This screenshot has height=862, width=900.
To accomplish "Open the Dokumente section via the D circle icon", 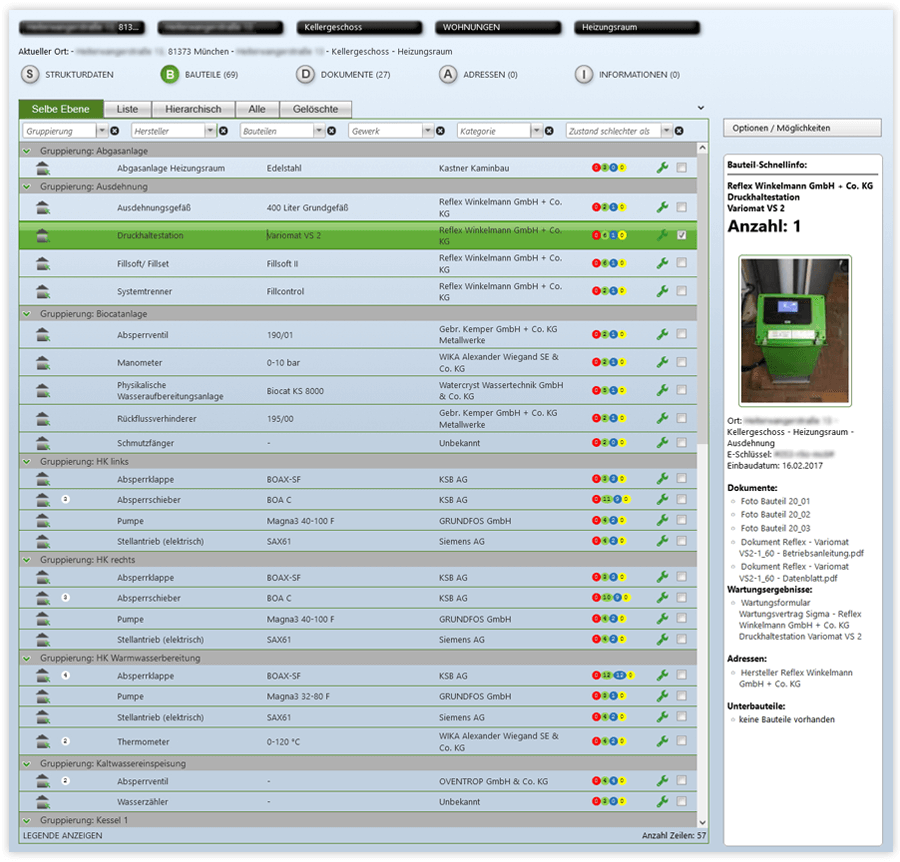I will point(305,74).
